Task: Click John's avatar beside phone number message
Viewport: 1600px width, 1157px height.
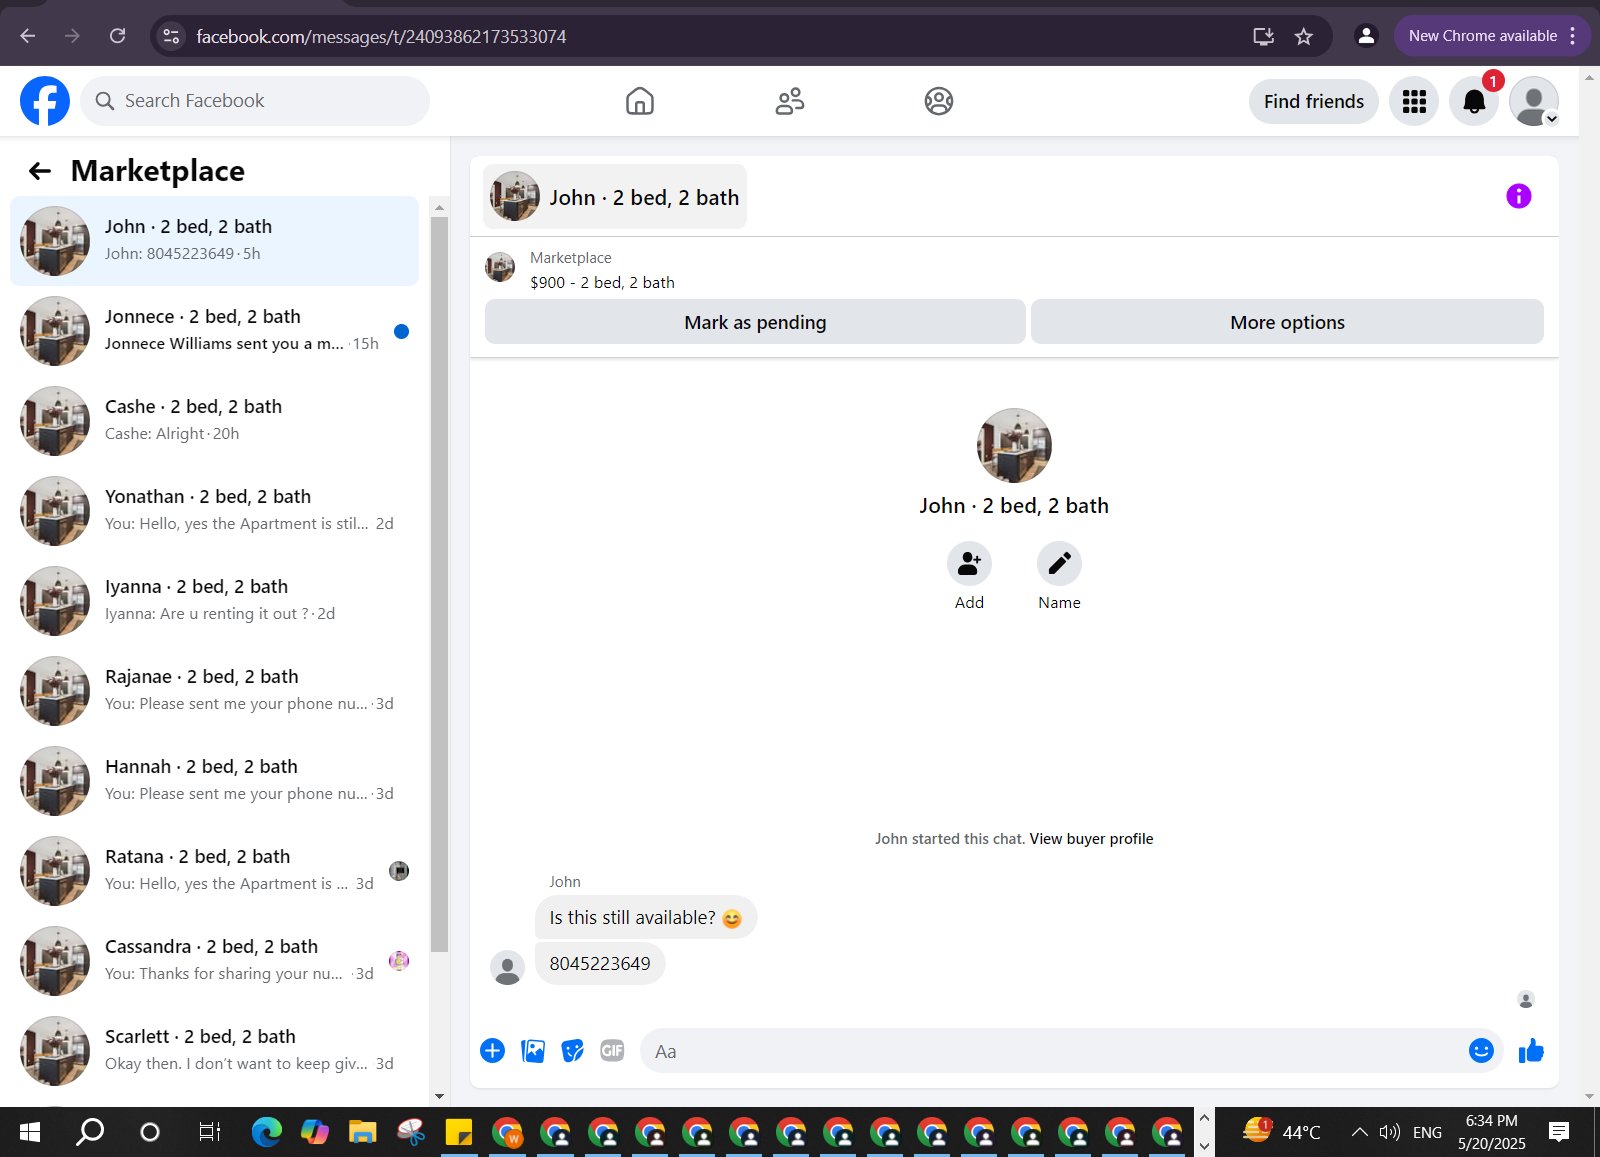Action: [508, 967]
